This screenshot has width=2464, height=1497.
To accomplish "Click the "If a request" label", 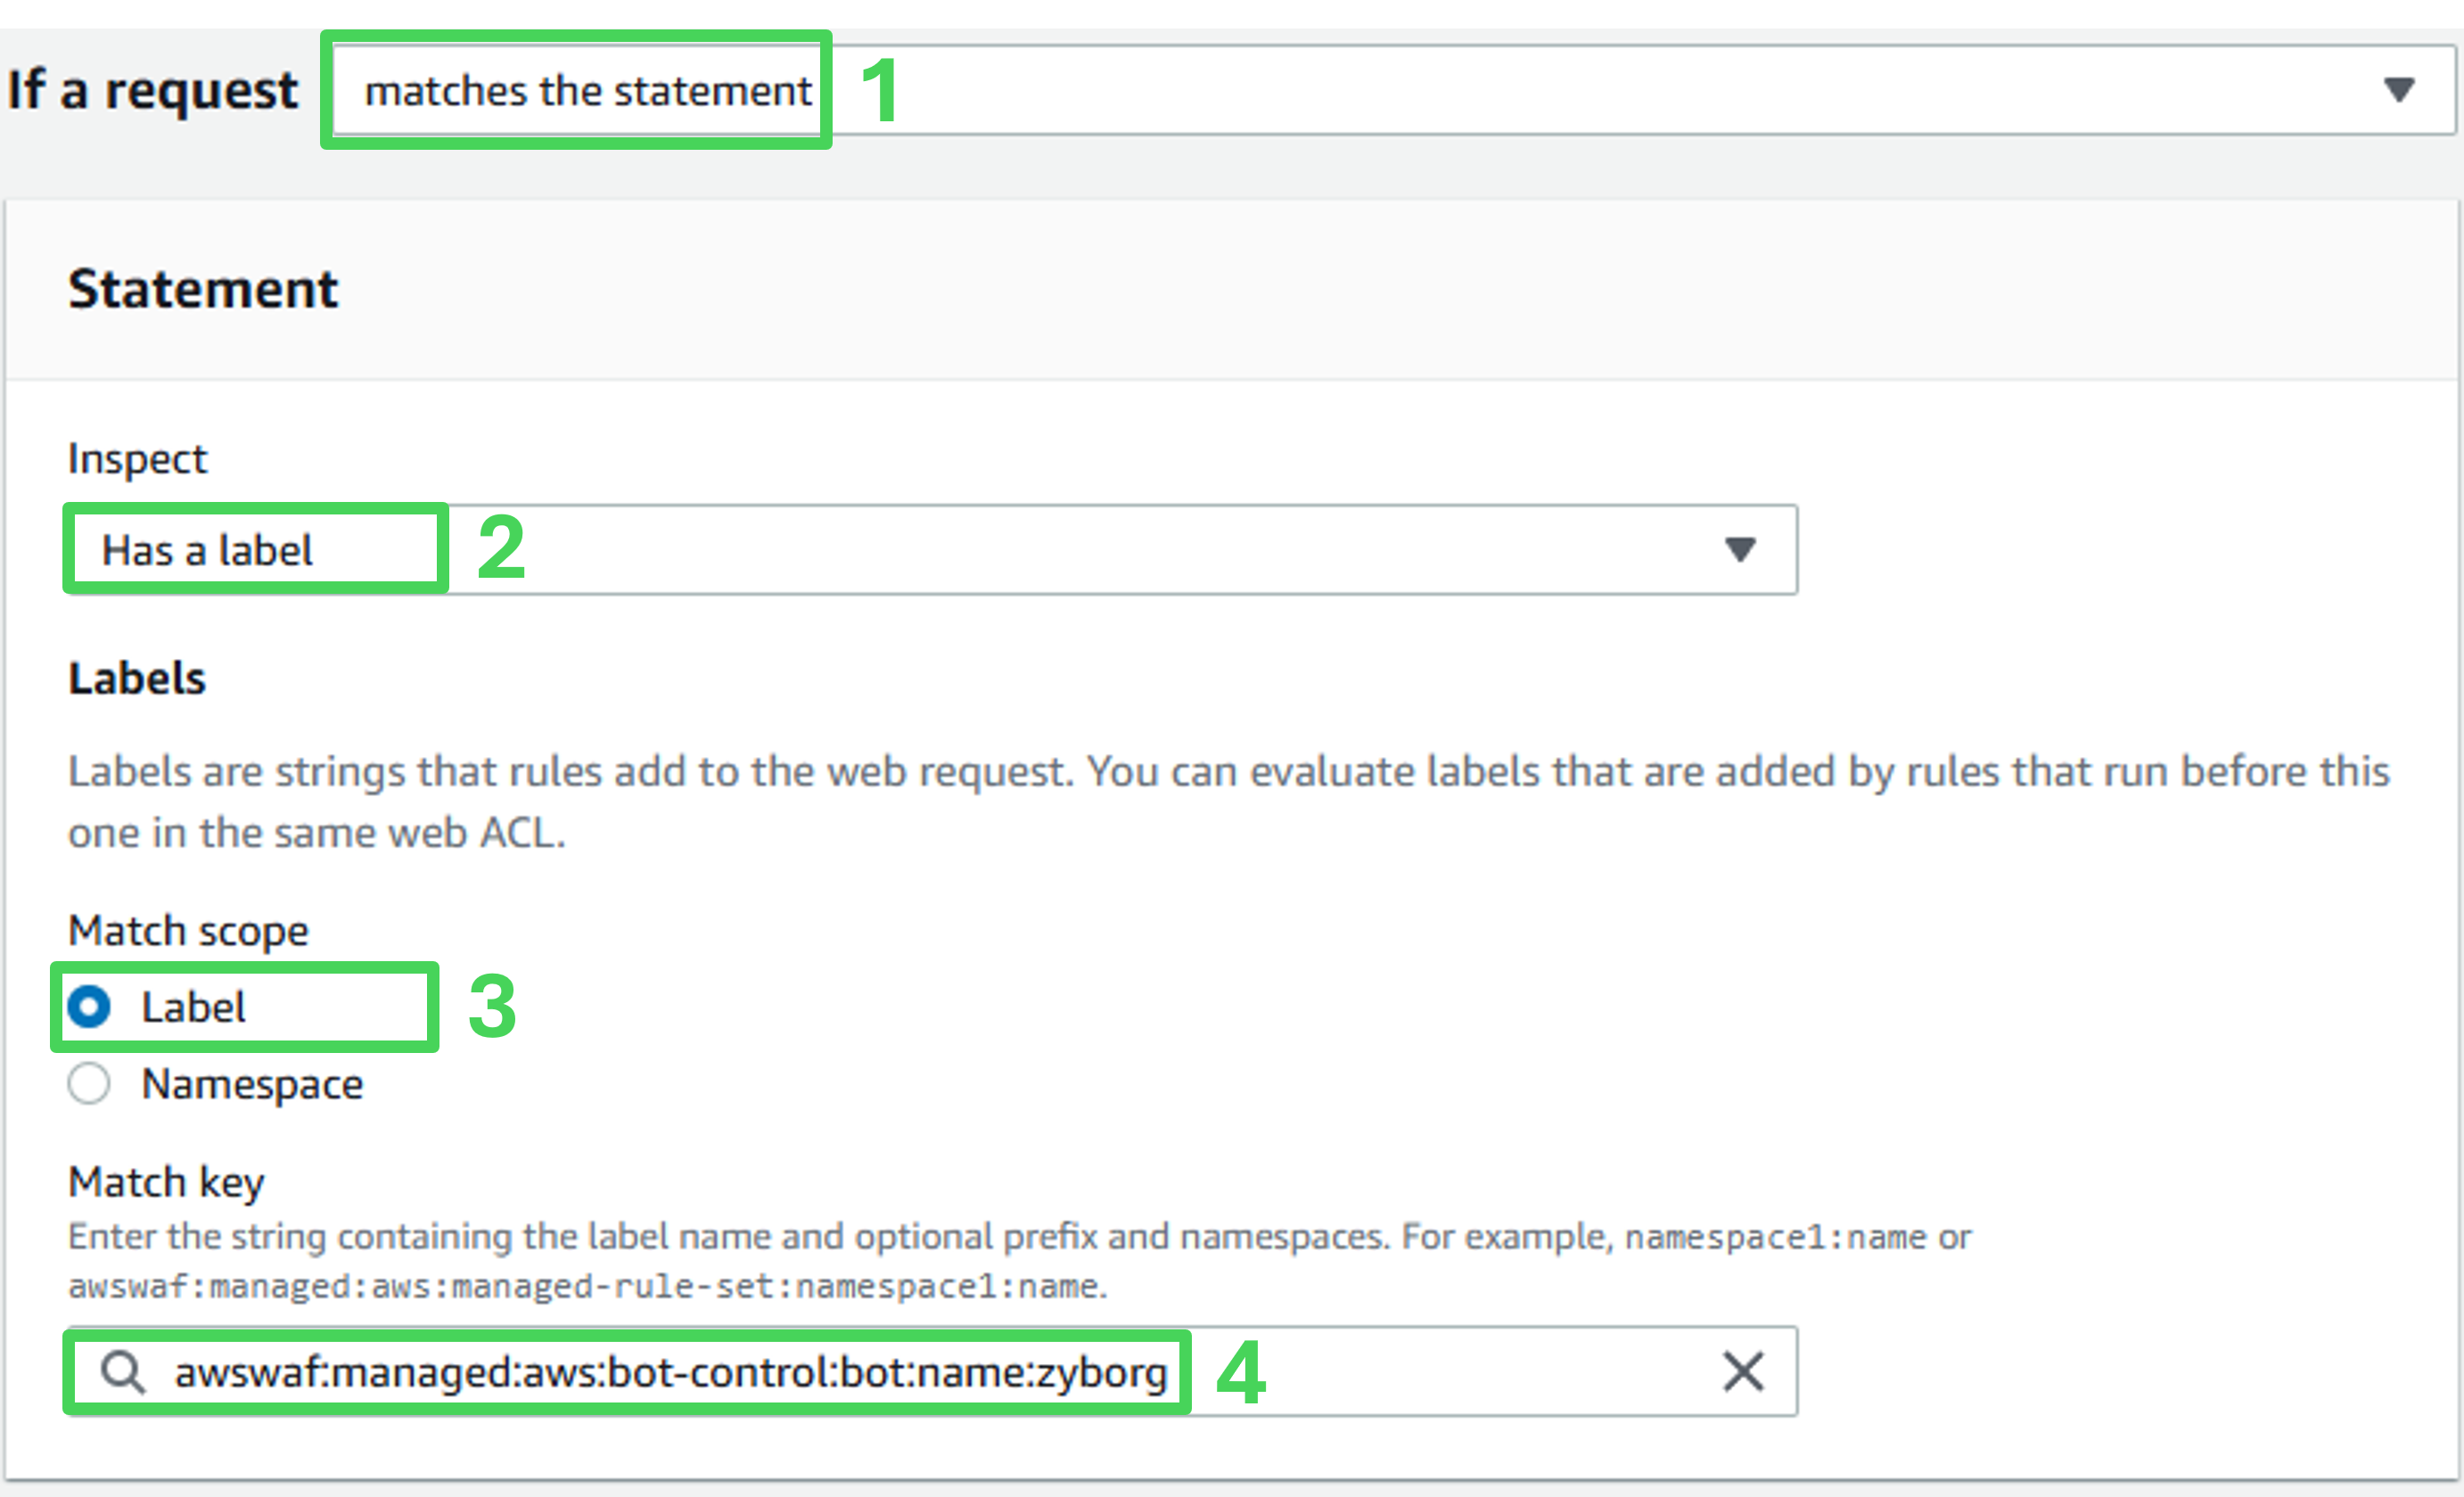I will tap(152, 90).
